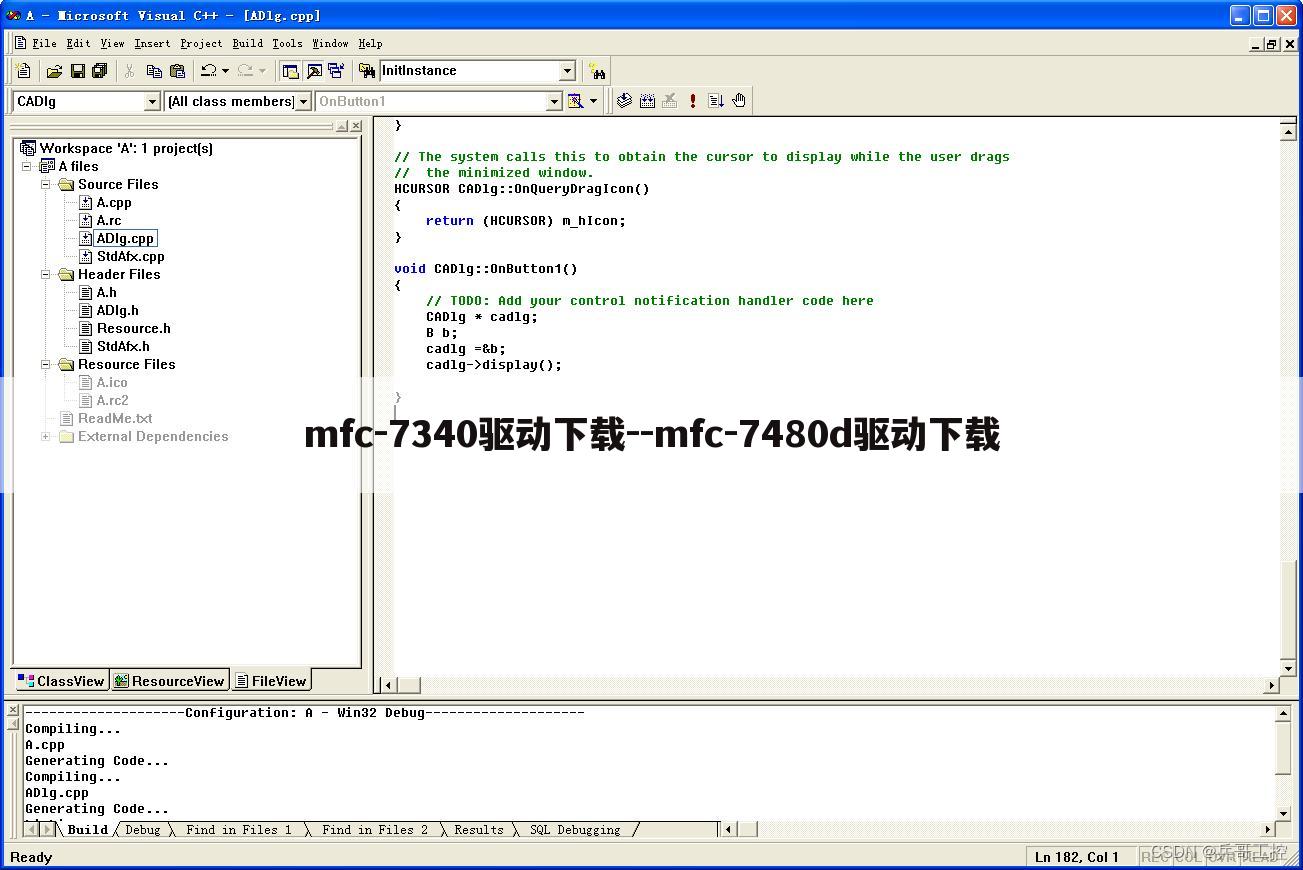Click the Go debug icon

coord(716,100)
